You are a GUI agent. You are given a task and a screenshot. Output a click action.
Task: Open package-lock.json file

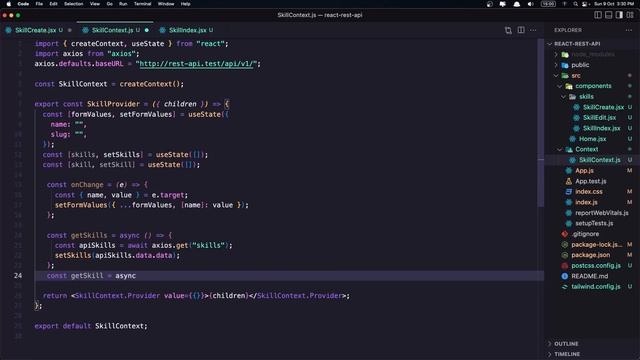click(596, 244)
